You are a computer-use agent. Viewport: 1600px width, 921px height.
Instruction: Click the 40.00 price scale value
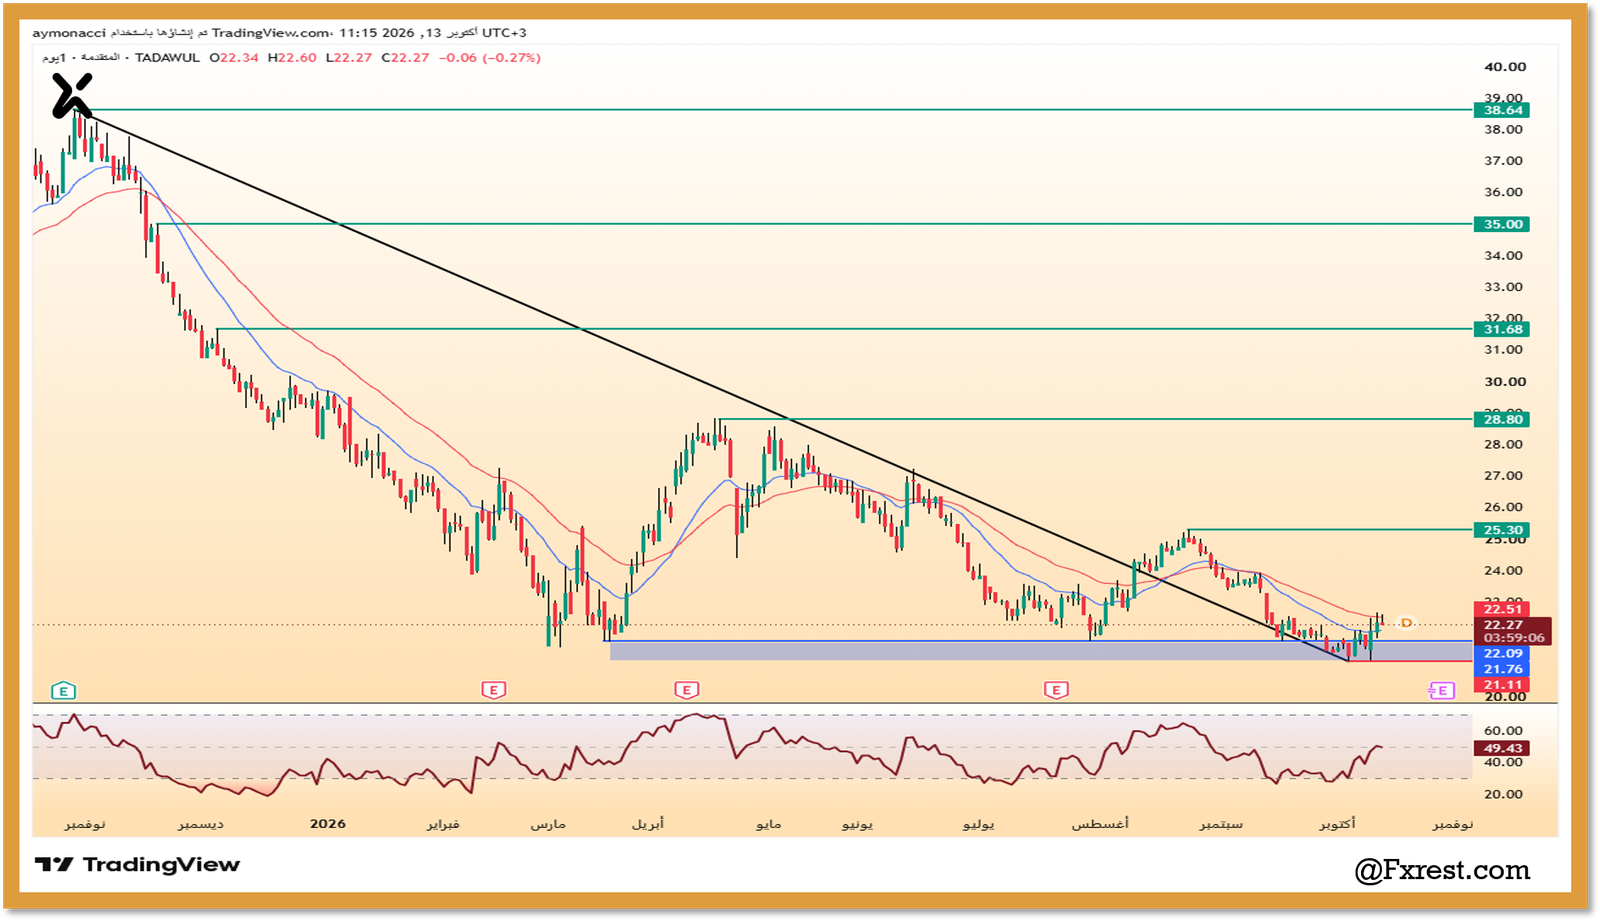pos(1505,67)
